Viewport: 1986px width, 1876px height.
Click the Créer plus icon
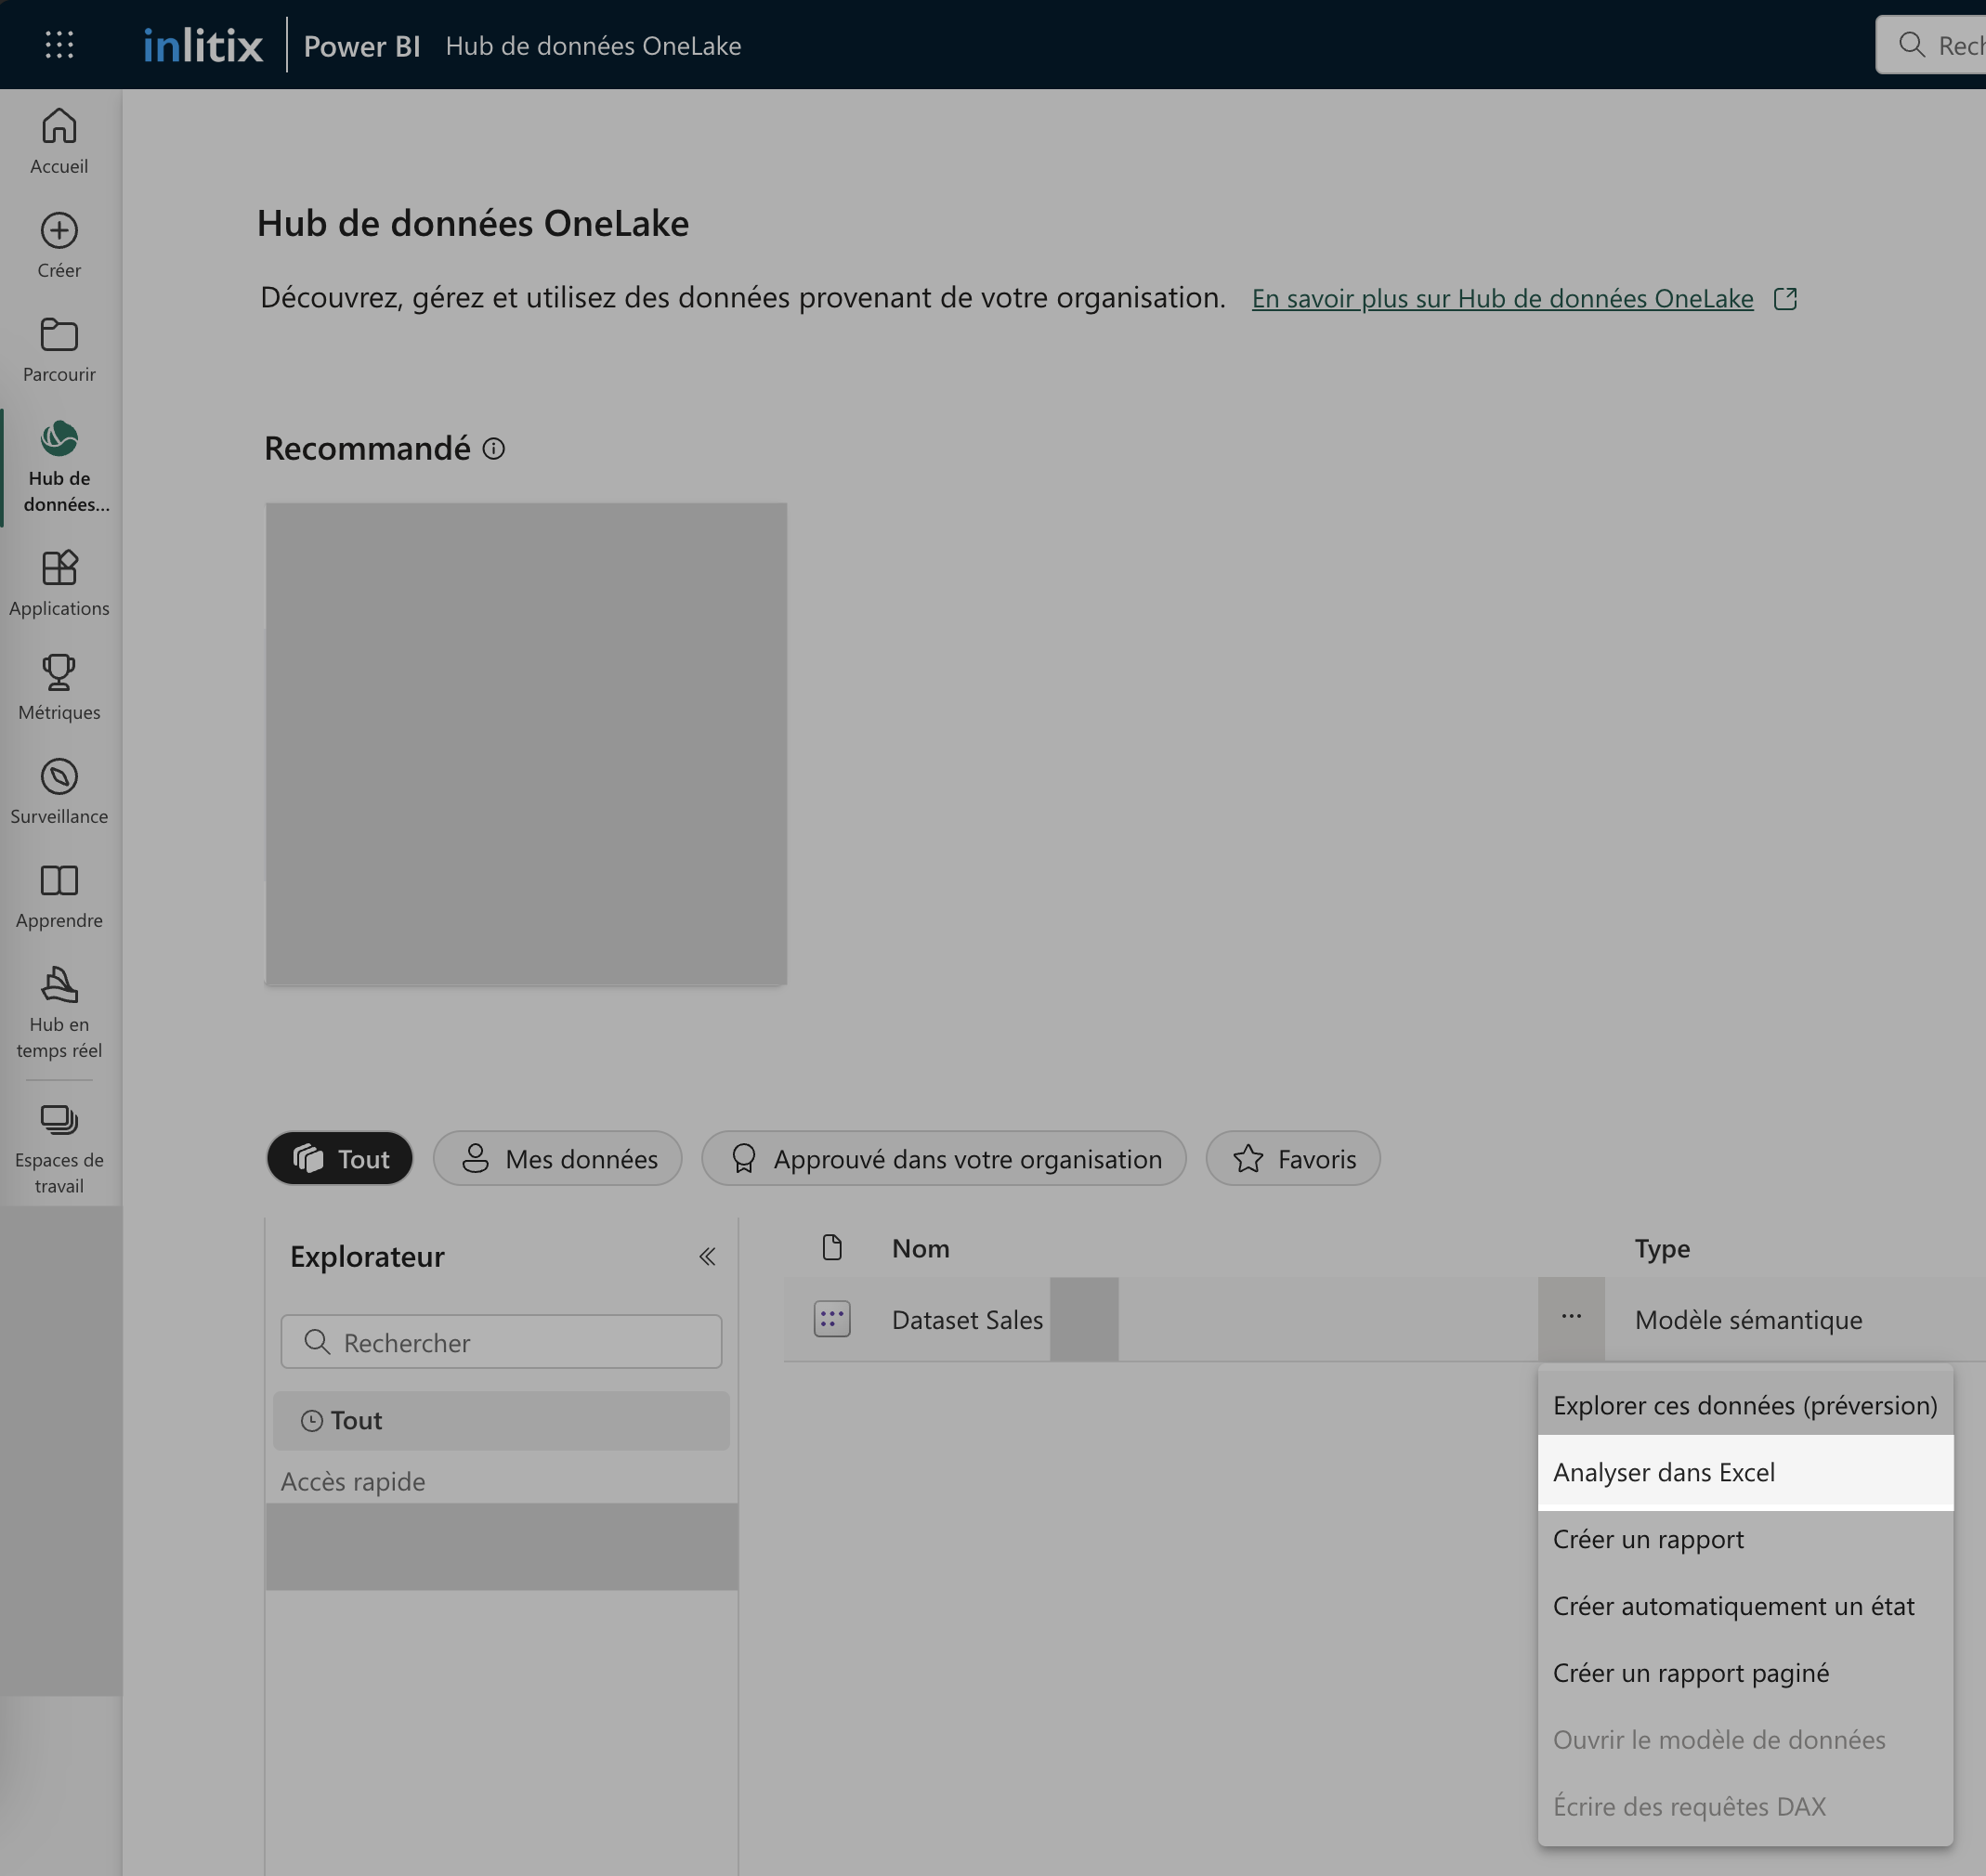point(59,231)
